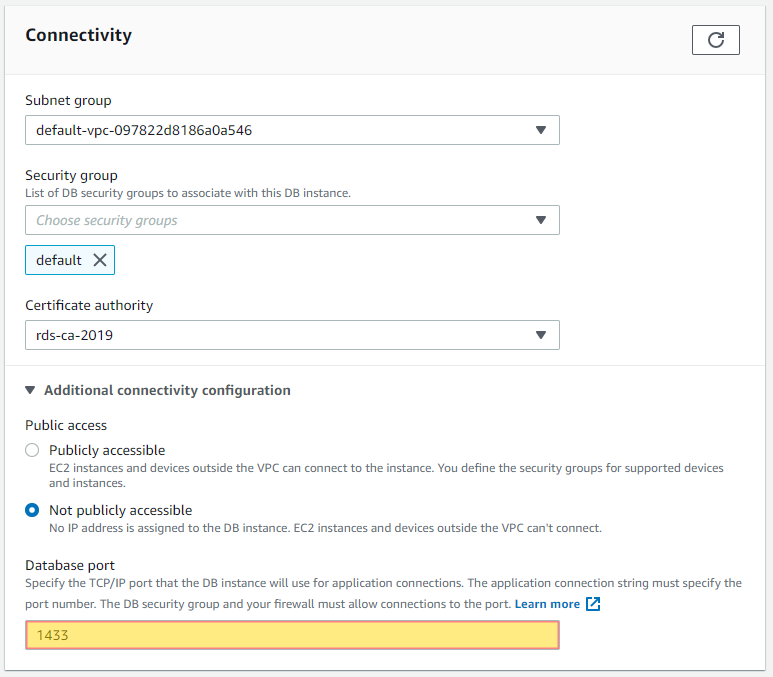Follow the Learn more link
This screenshot has height=677, width=773.
547,604
